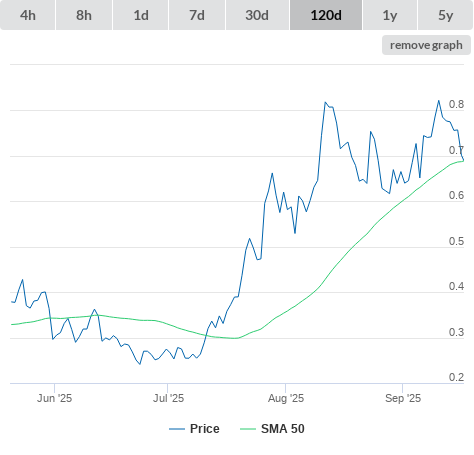Click the green SMA 50 legend line marker
This screenshot has width=474, height=455.
(x=248, y=429)
